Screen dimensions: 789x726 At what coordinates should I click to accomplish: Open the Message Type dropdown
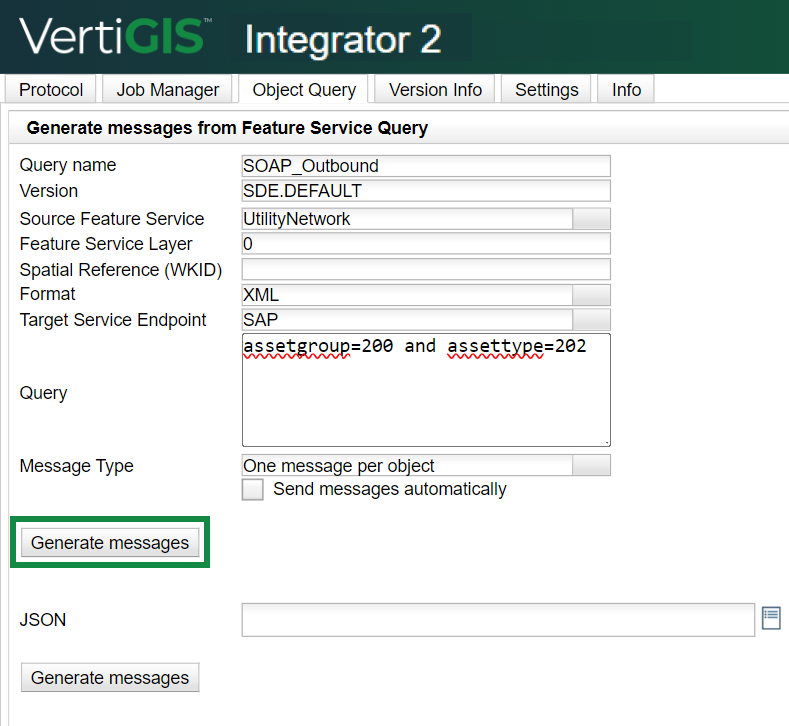(x=591, y=465)
